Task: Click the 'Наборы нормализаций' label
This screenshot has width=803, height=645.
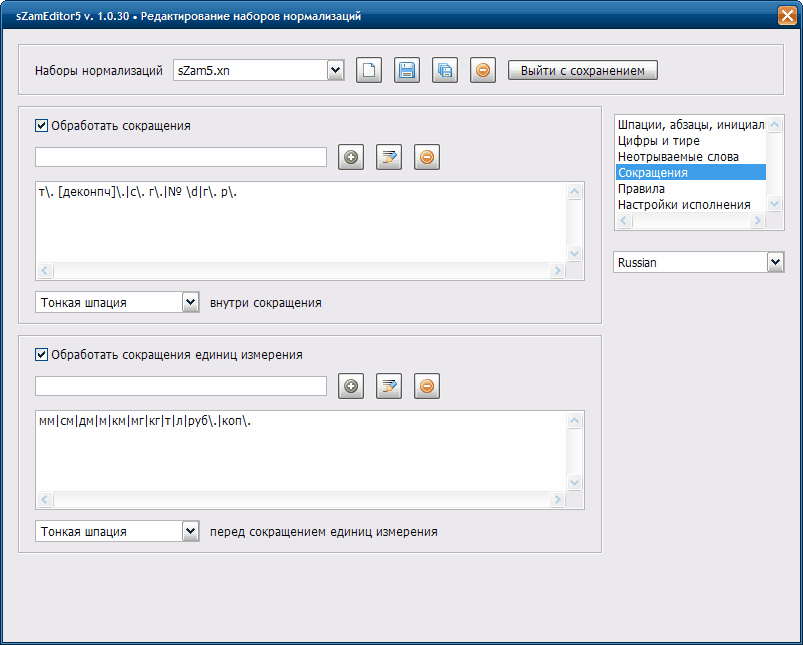Action: pos(99,71)
